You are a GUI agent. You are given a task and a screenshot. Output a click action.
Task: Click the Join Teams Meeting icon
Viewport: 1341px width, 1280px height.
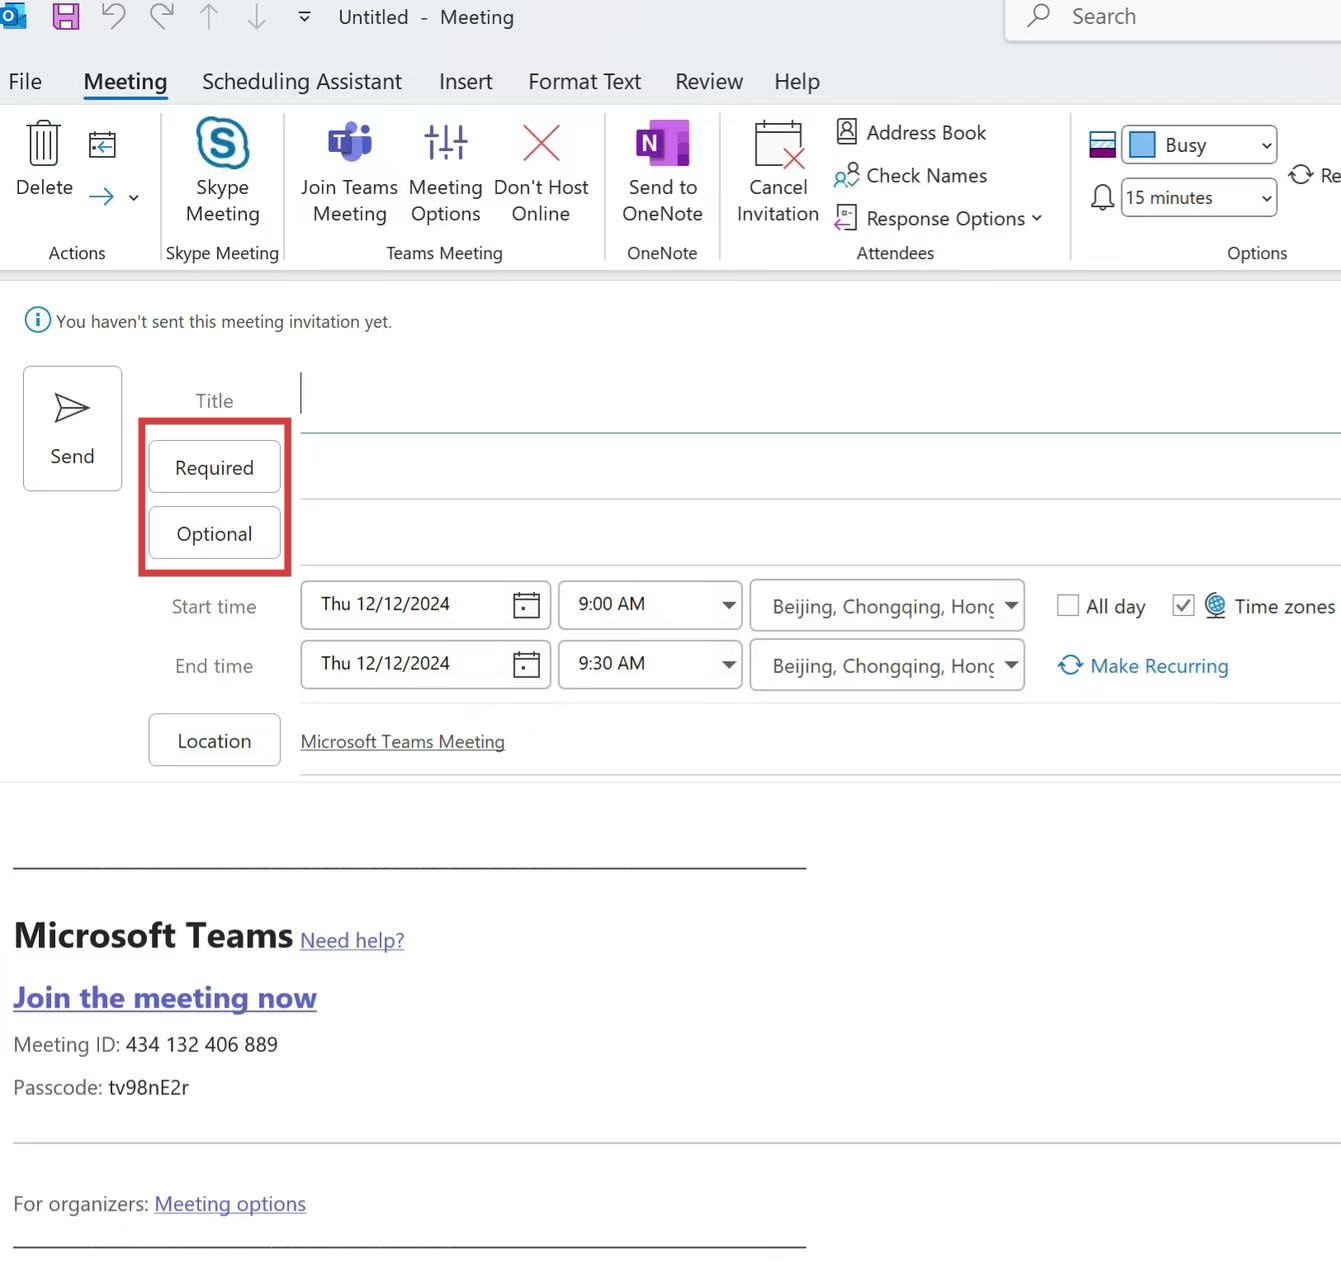[x=349, y=145]
